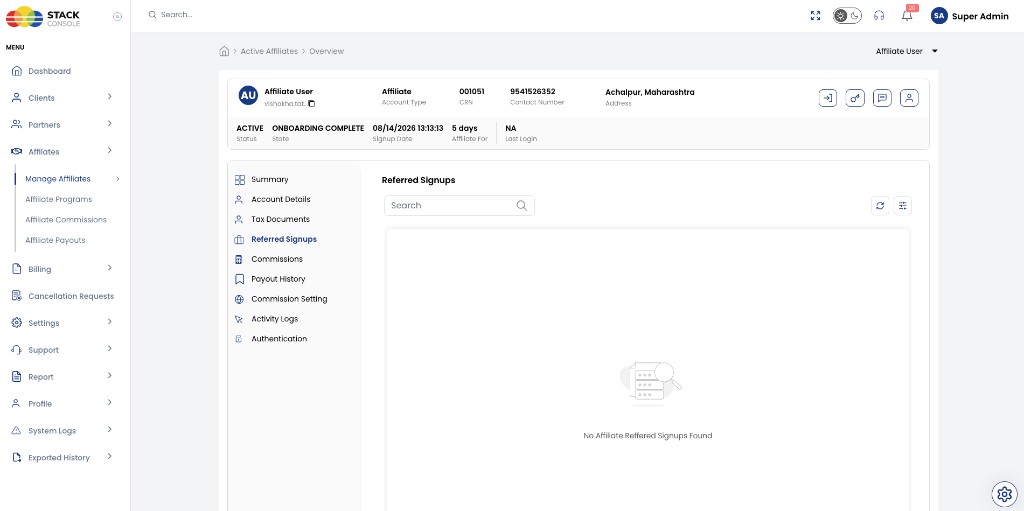Expand the Billing menu chevron
The image size is (1024, 511).
coord(110,268)
